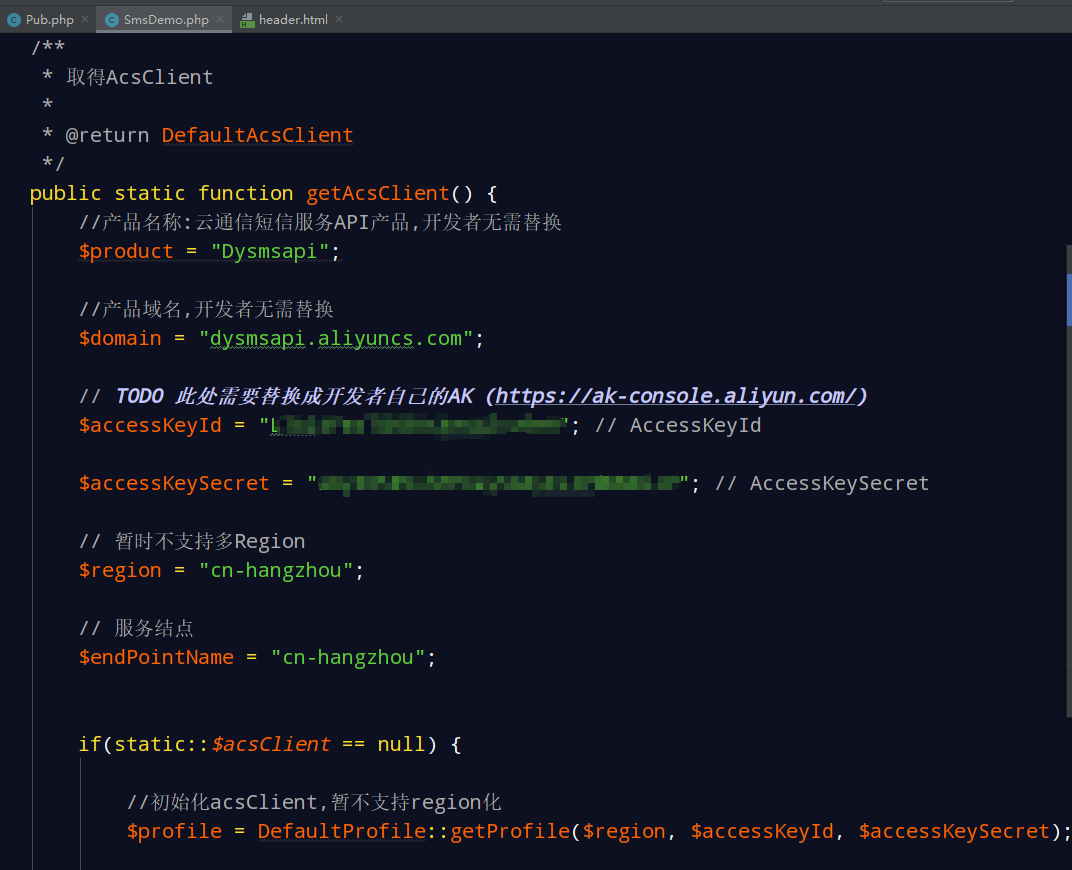Switch to the SmsDemo.php tab
1072x870 pixels.
coord(165,20)
